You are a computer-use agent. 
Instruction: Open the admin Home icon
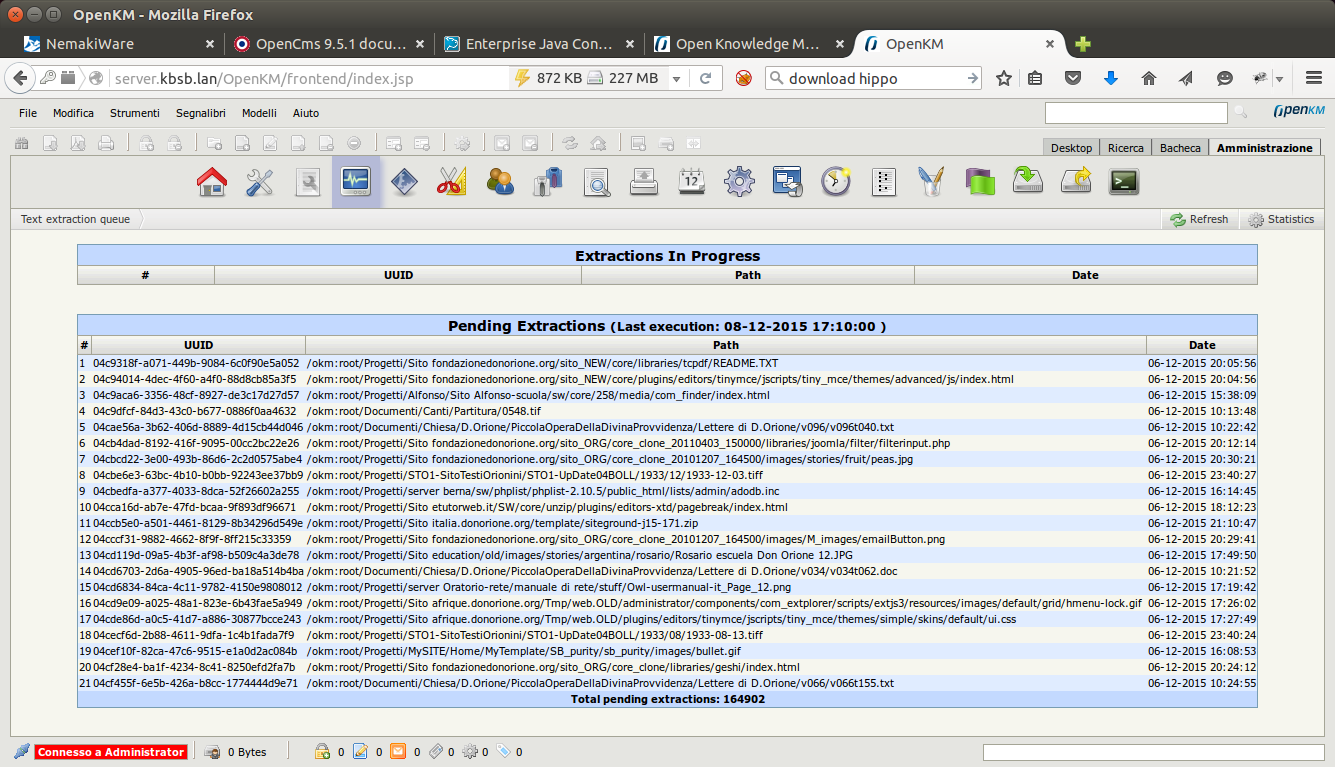point(212,182)
